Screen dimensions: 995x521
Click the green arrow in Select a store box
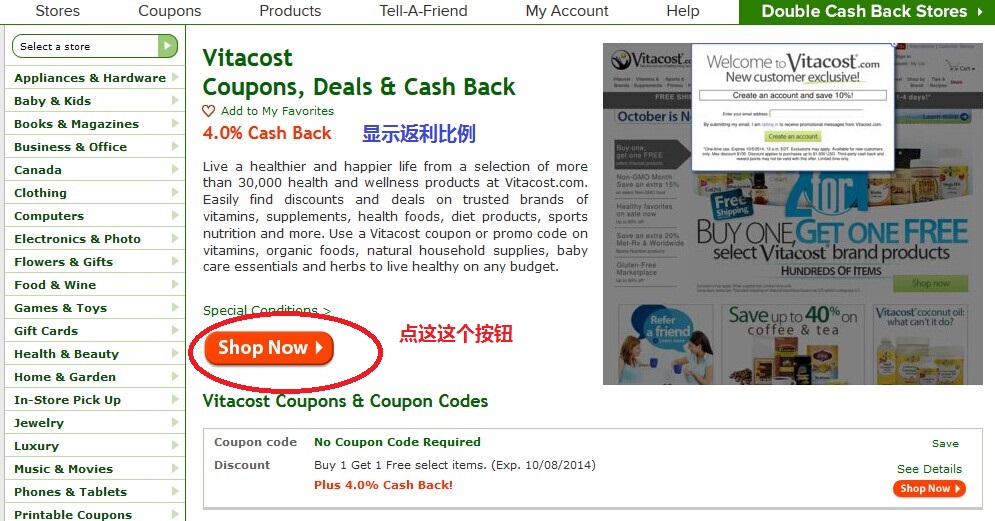tap(168, 46)
